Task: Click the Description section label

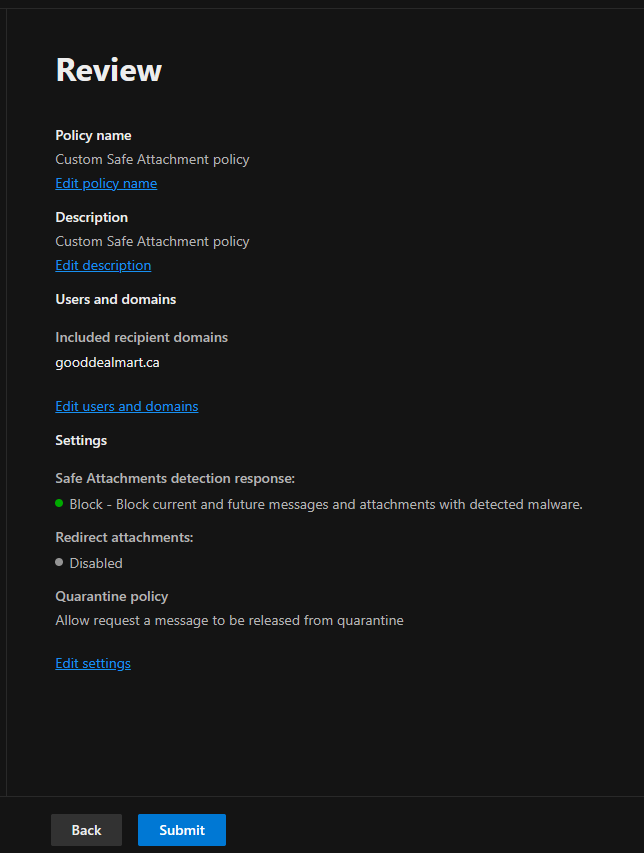Action: click(92, 218)
